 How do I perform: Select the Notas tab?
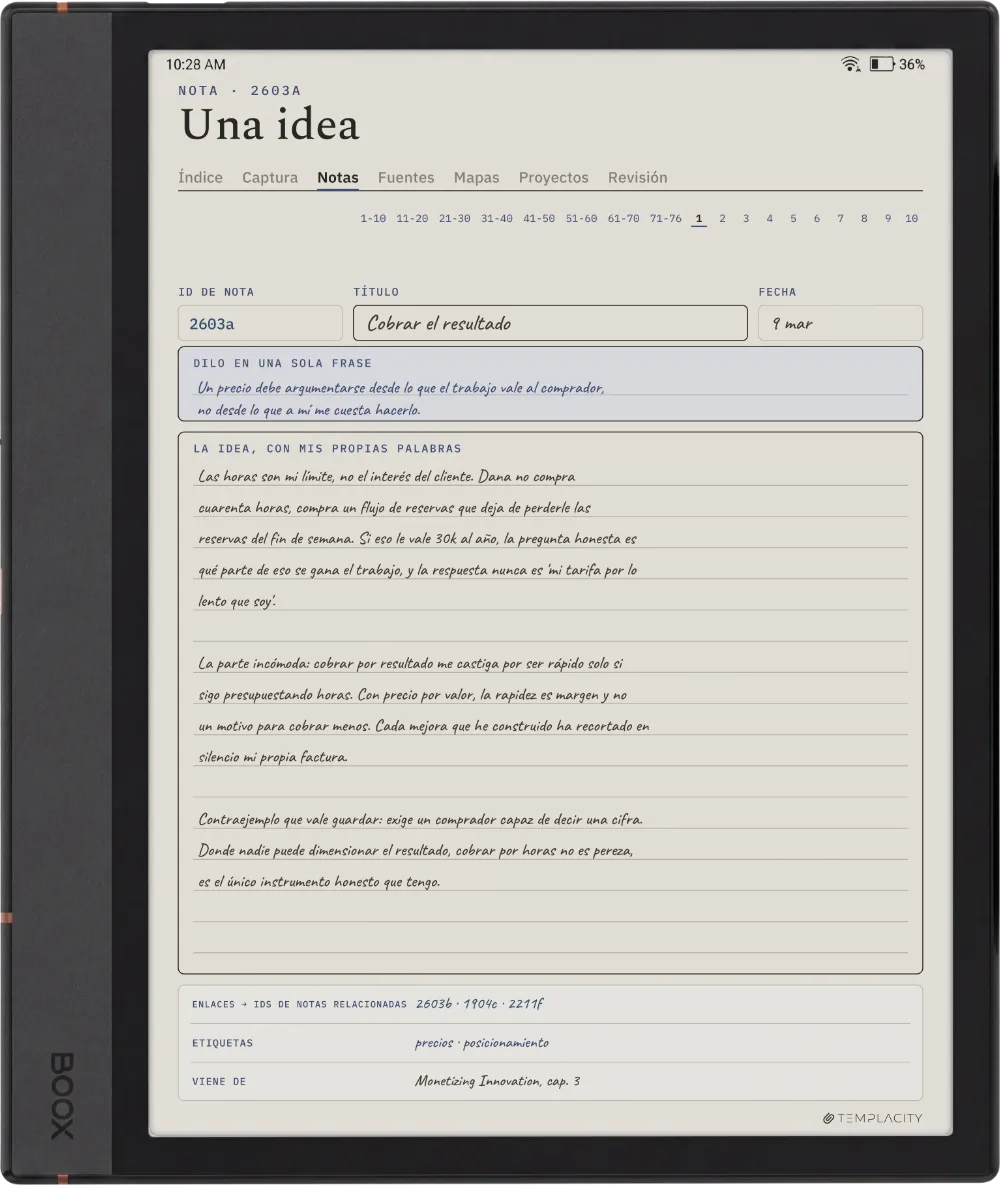pos(337,178)
